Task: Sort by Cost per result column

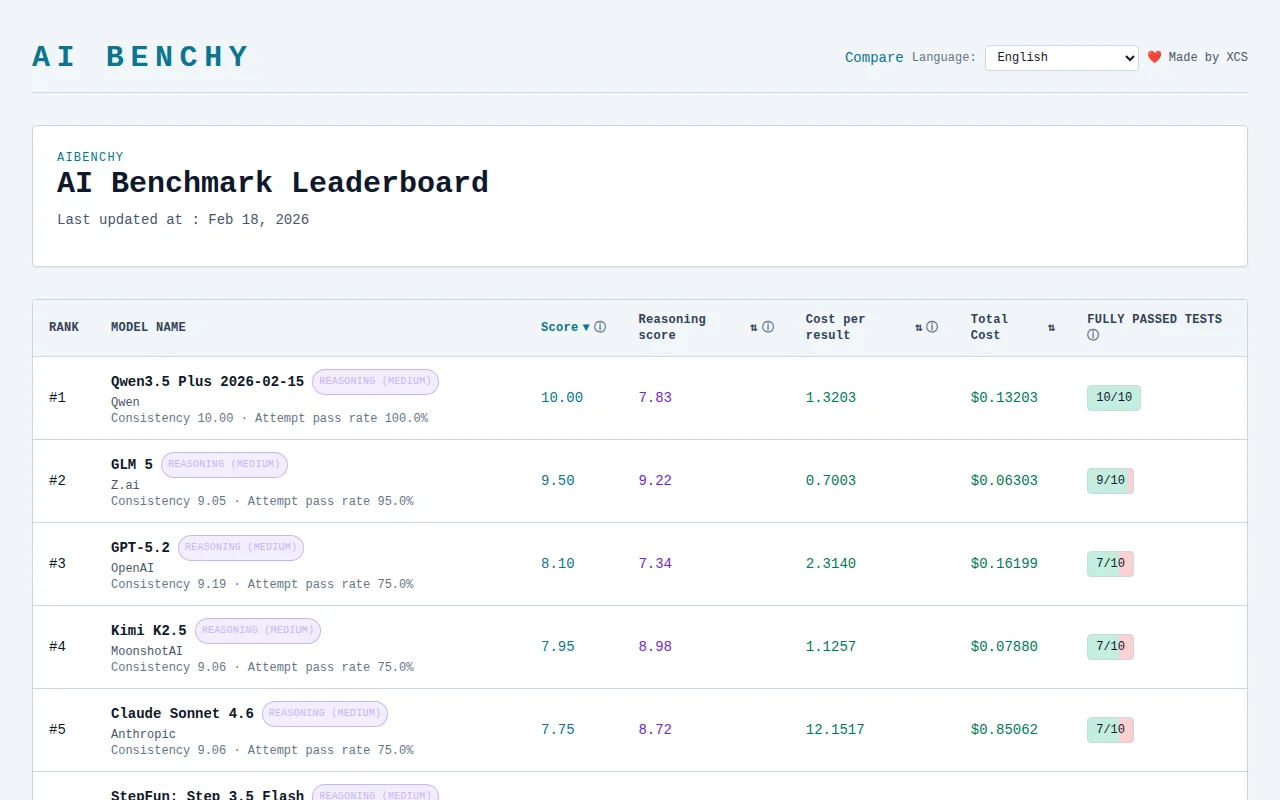Action: (x=836, y=327)
